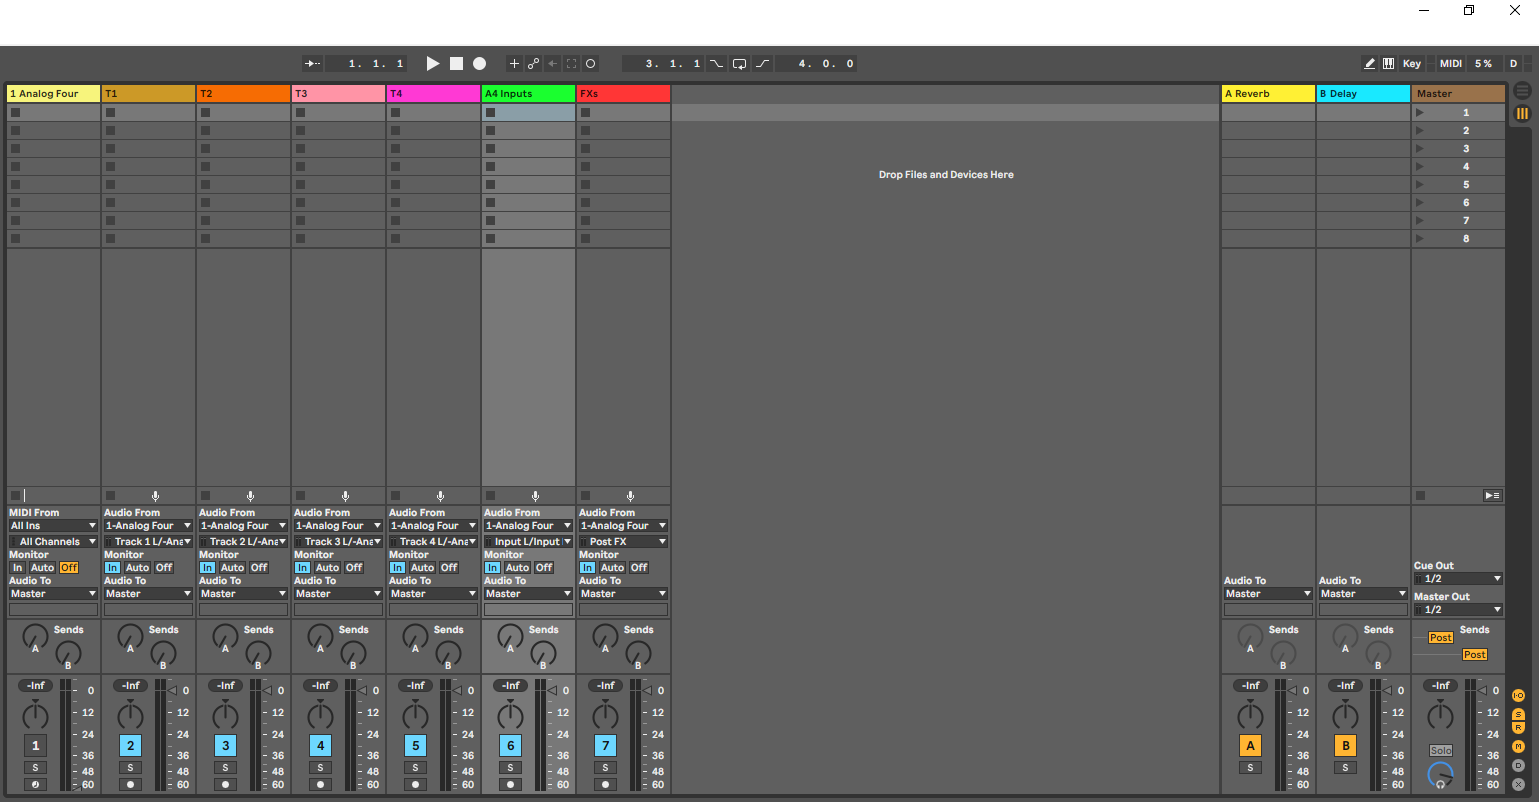Image resolution: width=1539 pixels, height=802 pixels.
Task: Toggle Return A activator
Action: coord(1250,745)
